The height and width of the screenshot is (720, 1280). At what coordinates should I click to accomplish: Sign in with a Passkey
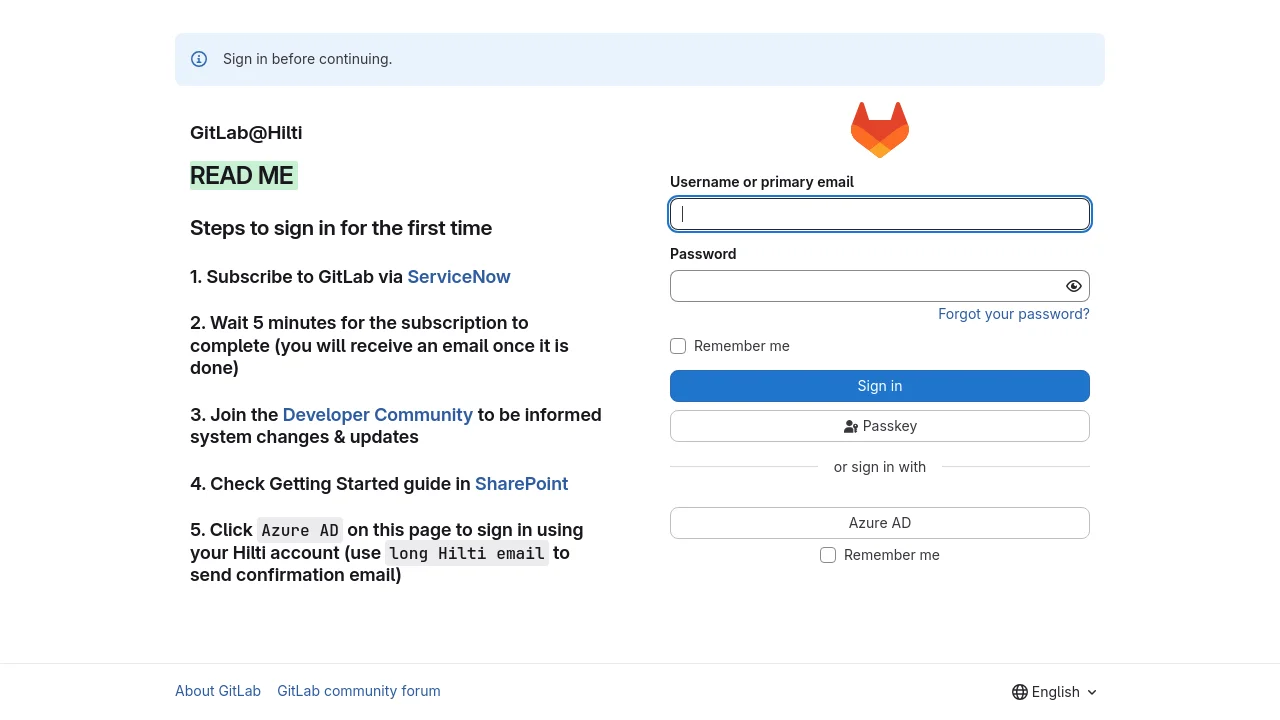(x=880, y=426)
